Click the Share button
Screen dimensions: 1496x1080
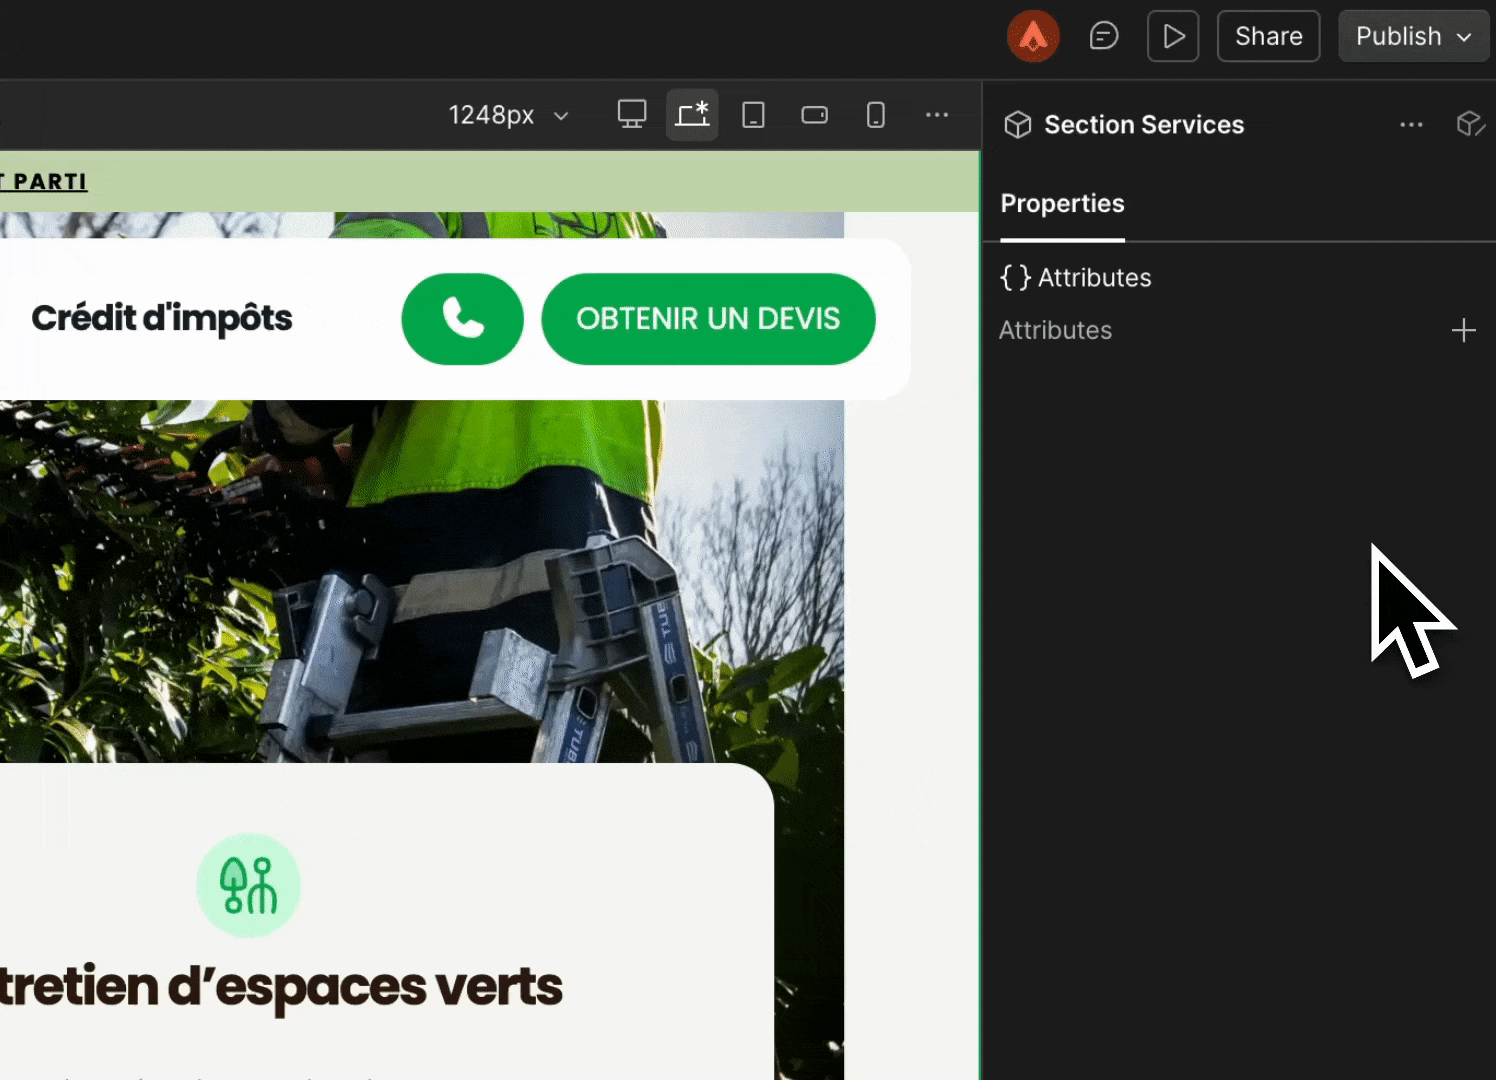1268,36
